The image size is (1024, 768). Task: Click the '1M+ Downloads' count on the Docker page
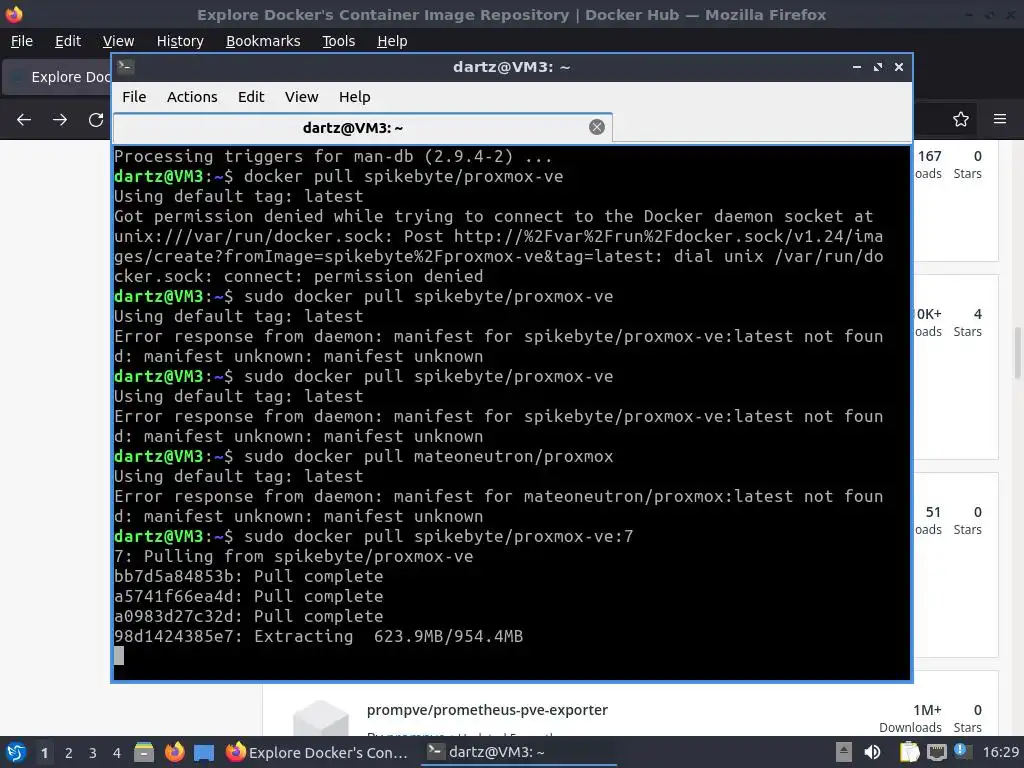point(910,718)
